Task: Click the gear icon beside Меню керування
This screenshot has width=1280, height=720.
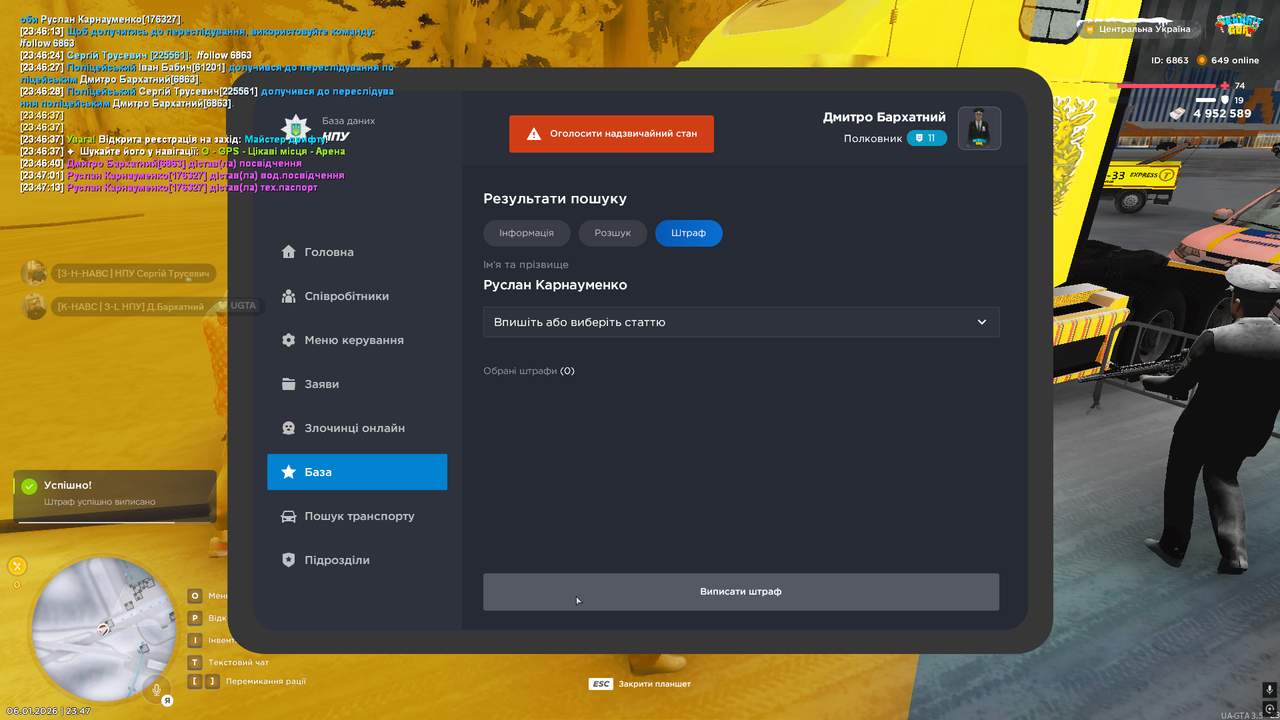Action: click(x=288, y=340)
